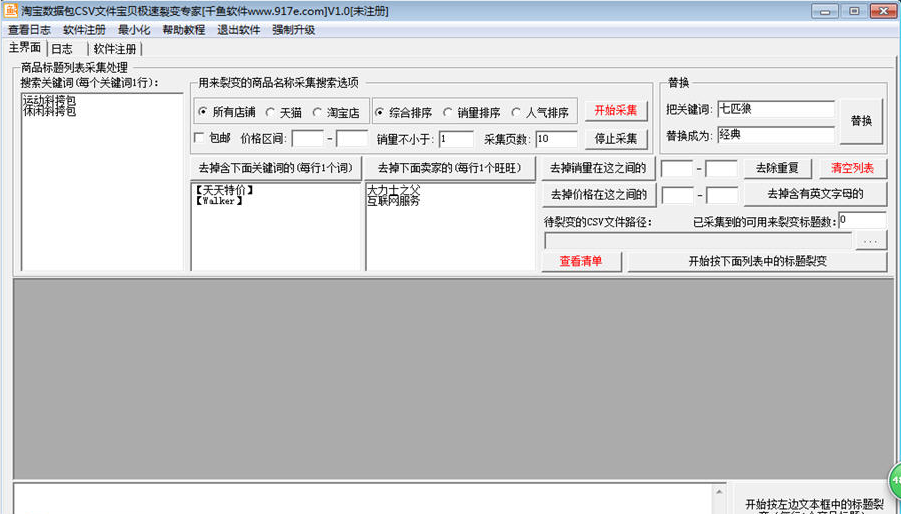Click the red 清空列表 button

(x=852, y=168)
